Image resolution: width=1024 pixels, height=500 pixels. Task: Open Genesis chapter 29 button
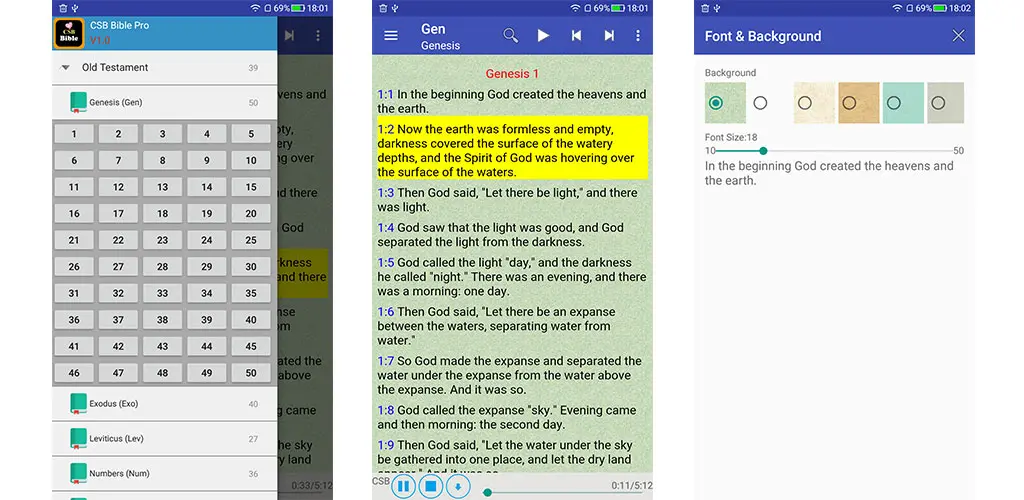pyautogui.click(x=207, y=266)
